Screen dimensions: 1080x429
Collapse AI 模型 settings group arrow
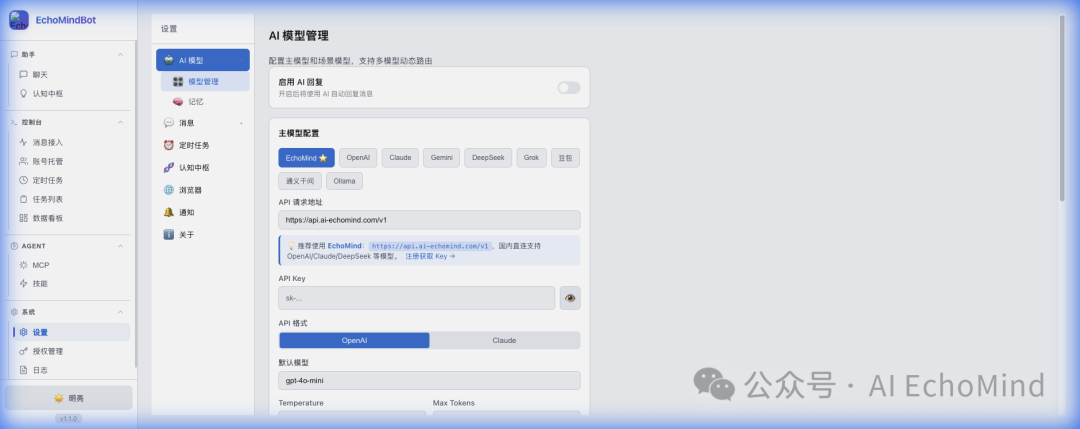241,61
